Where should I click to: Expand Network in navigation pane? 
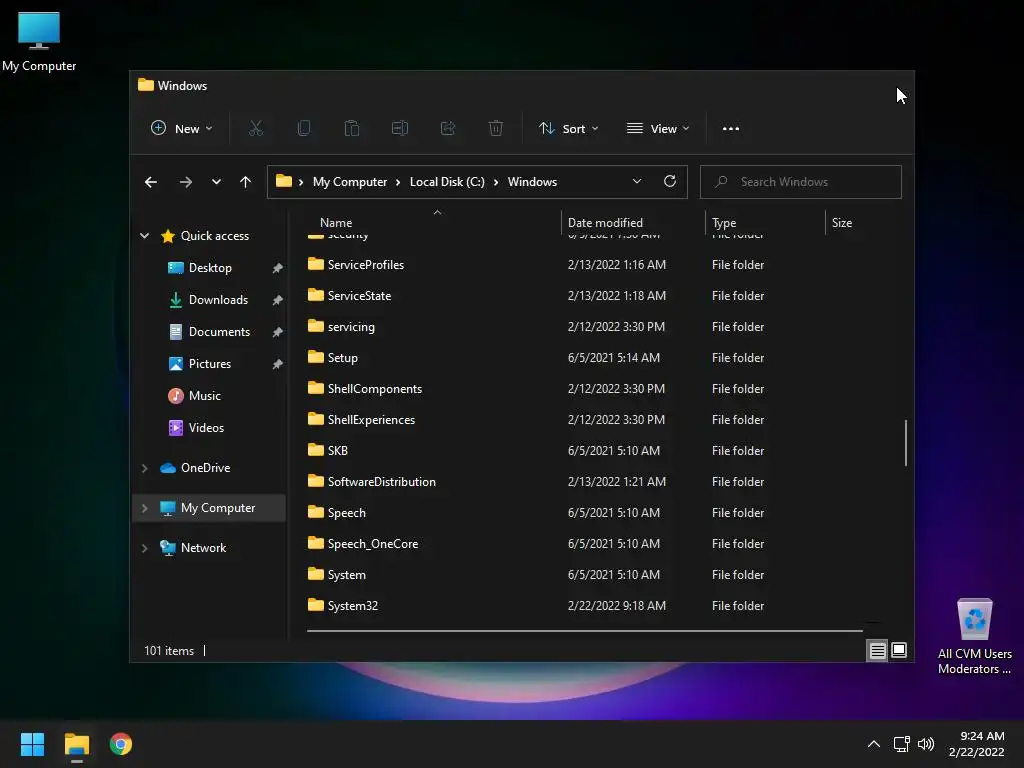point(145,548)
